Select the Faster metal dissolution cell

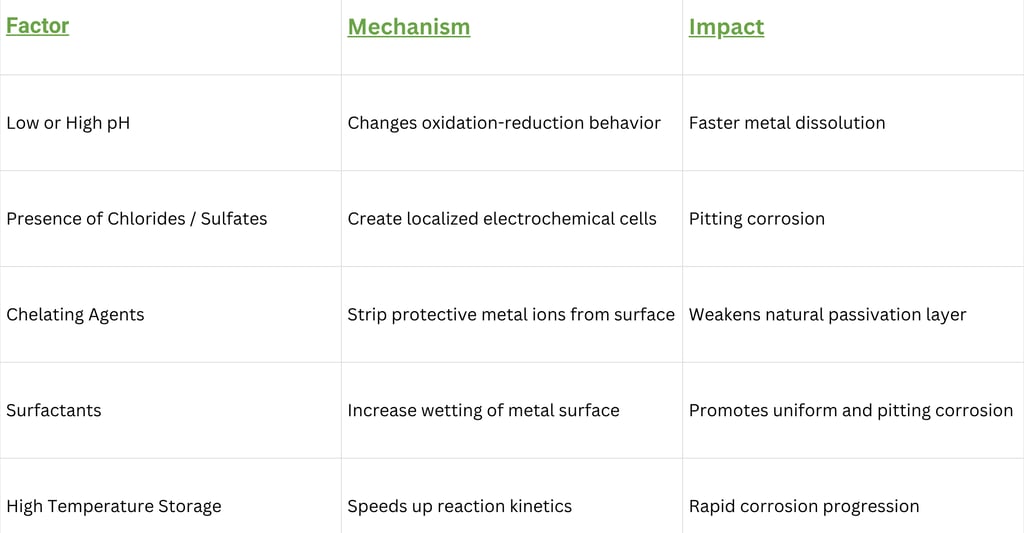click(853, 123)
